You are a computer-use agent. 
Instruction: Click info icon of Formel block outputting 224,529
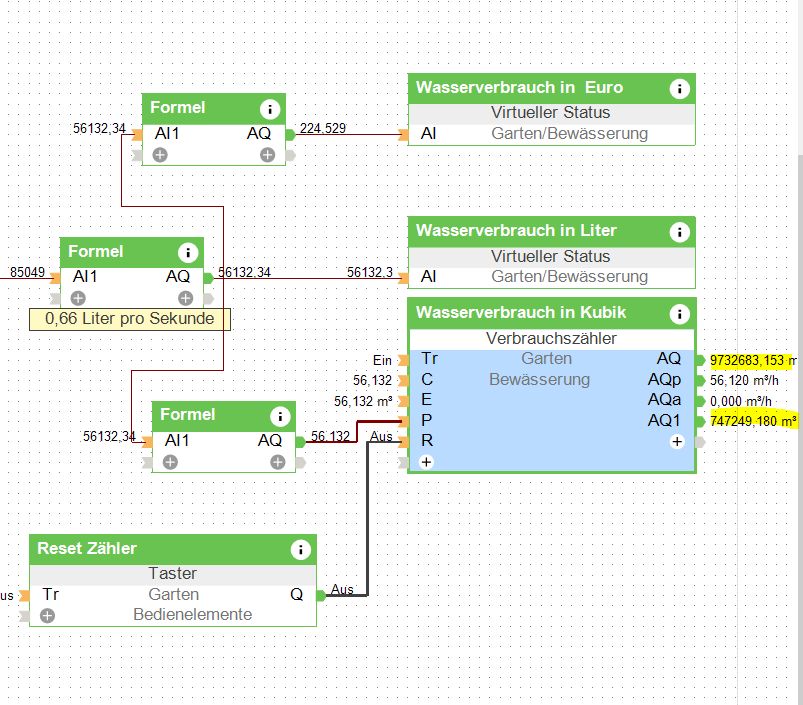point(269,109)
